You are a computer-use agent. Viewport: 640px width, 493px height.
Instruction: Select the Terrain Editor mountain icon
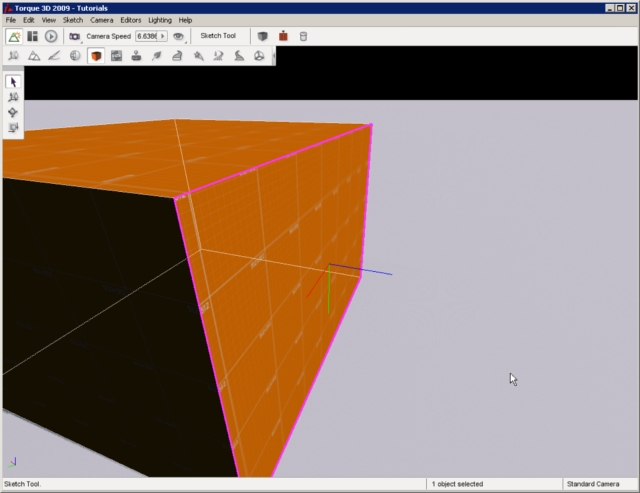[x=33, y=56]
